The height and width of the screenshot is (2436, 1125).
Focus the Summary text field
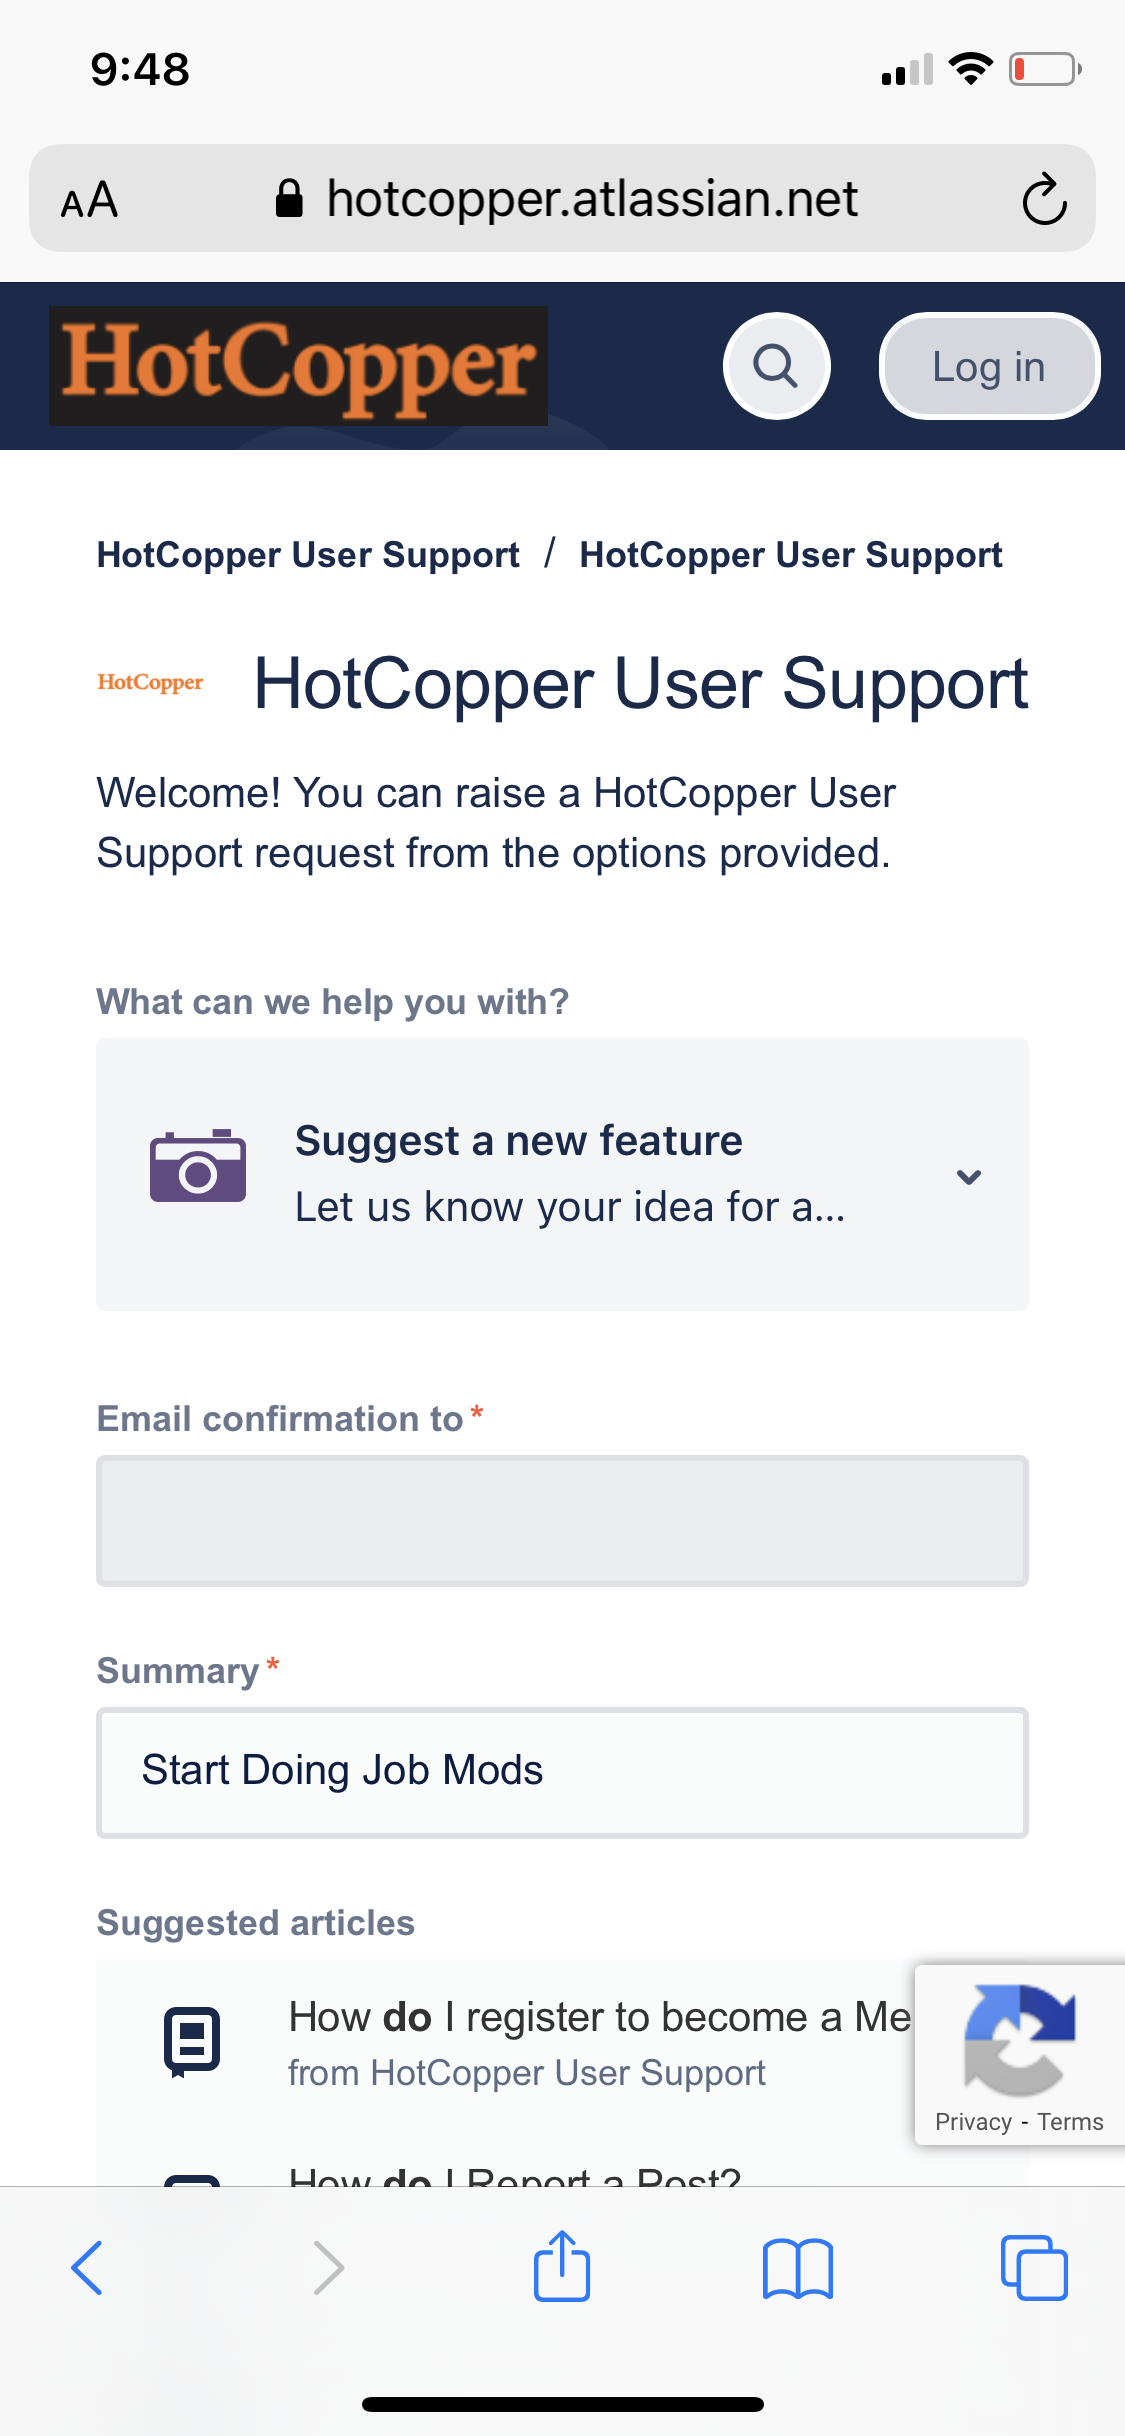(562, 1772)
